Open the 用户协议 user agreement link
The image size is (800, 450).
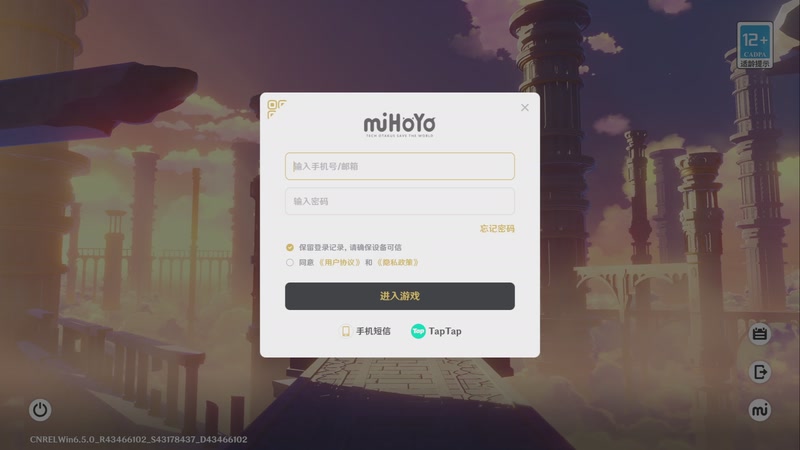[x=339, y=262]
